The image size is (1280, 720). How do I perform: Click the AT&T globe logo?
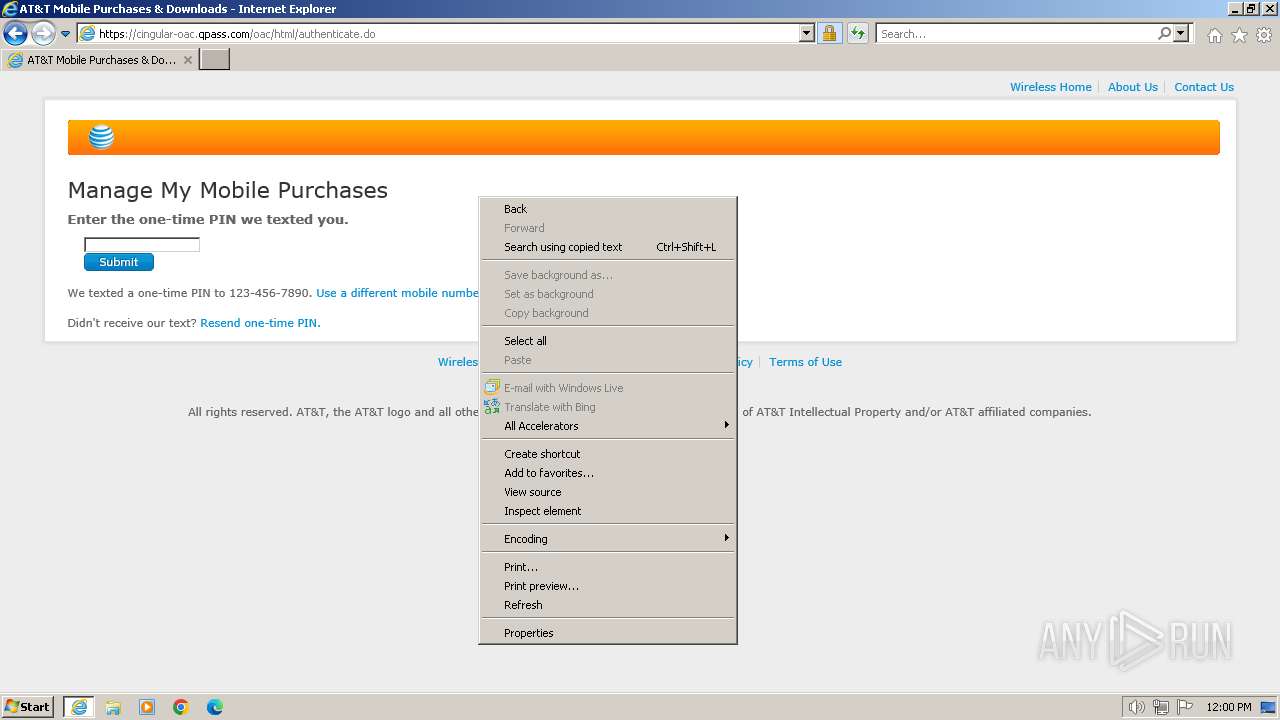click(x=101, y=137)
